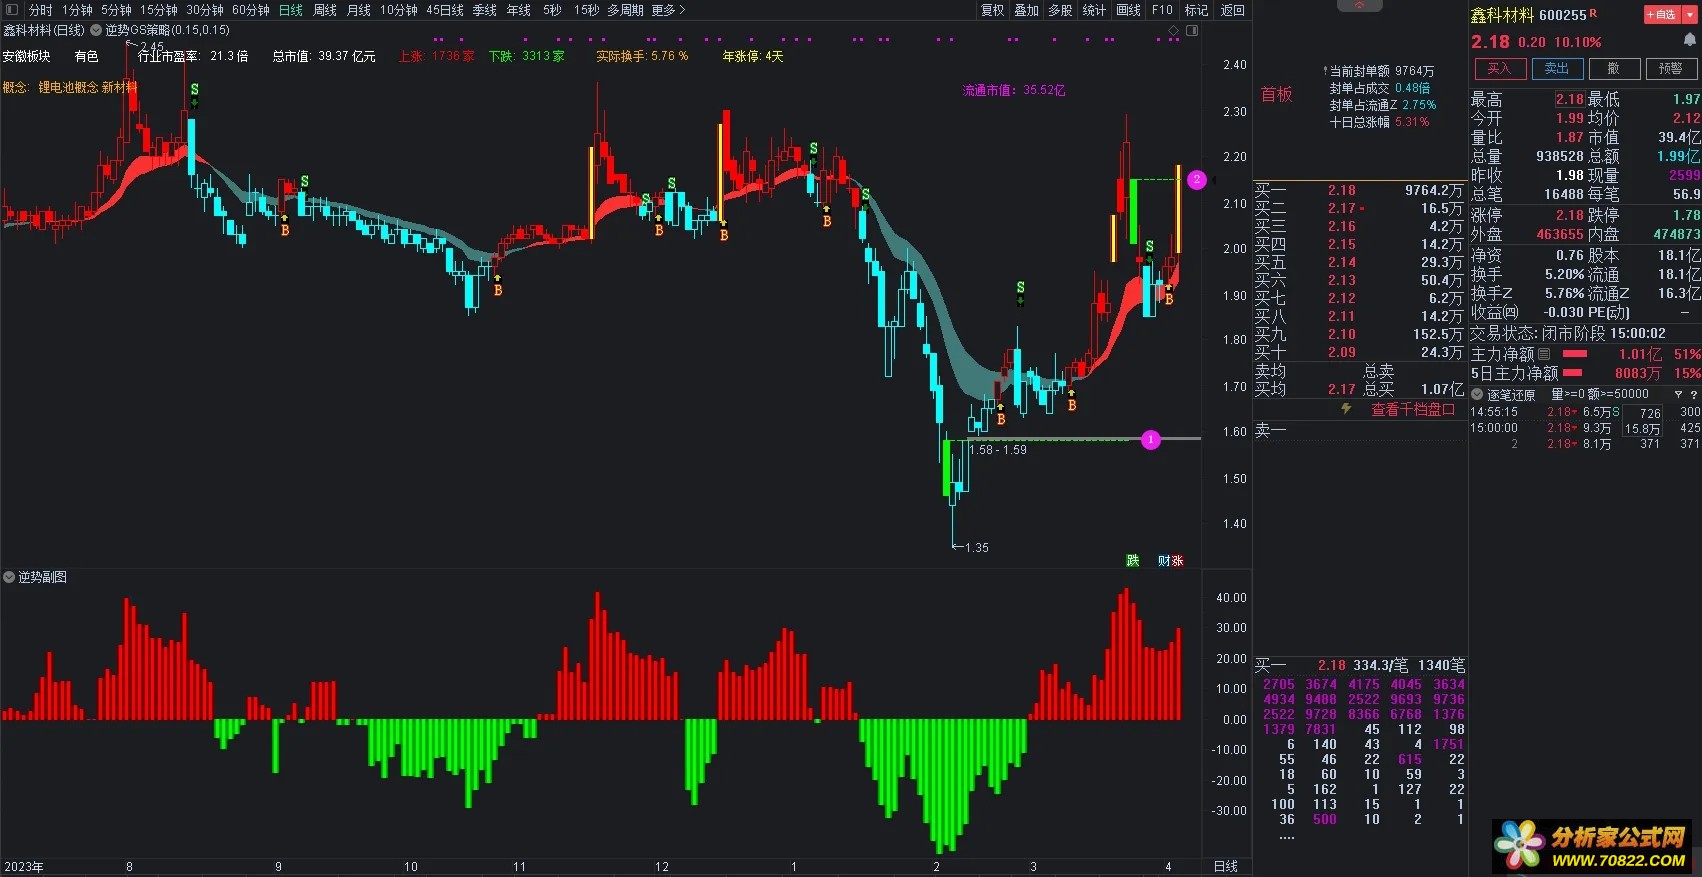The width and height of the screenshot is (1702, 877).
Task: Expand the 逆势GS策略 indicator dropdown
Action: 96,30
